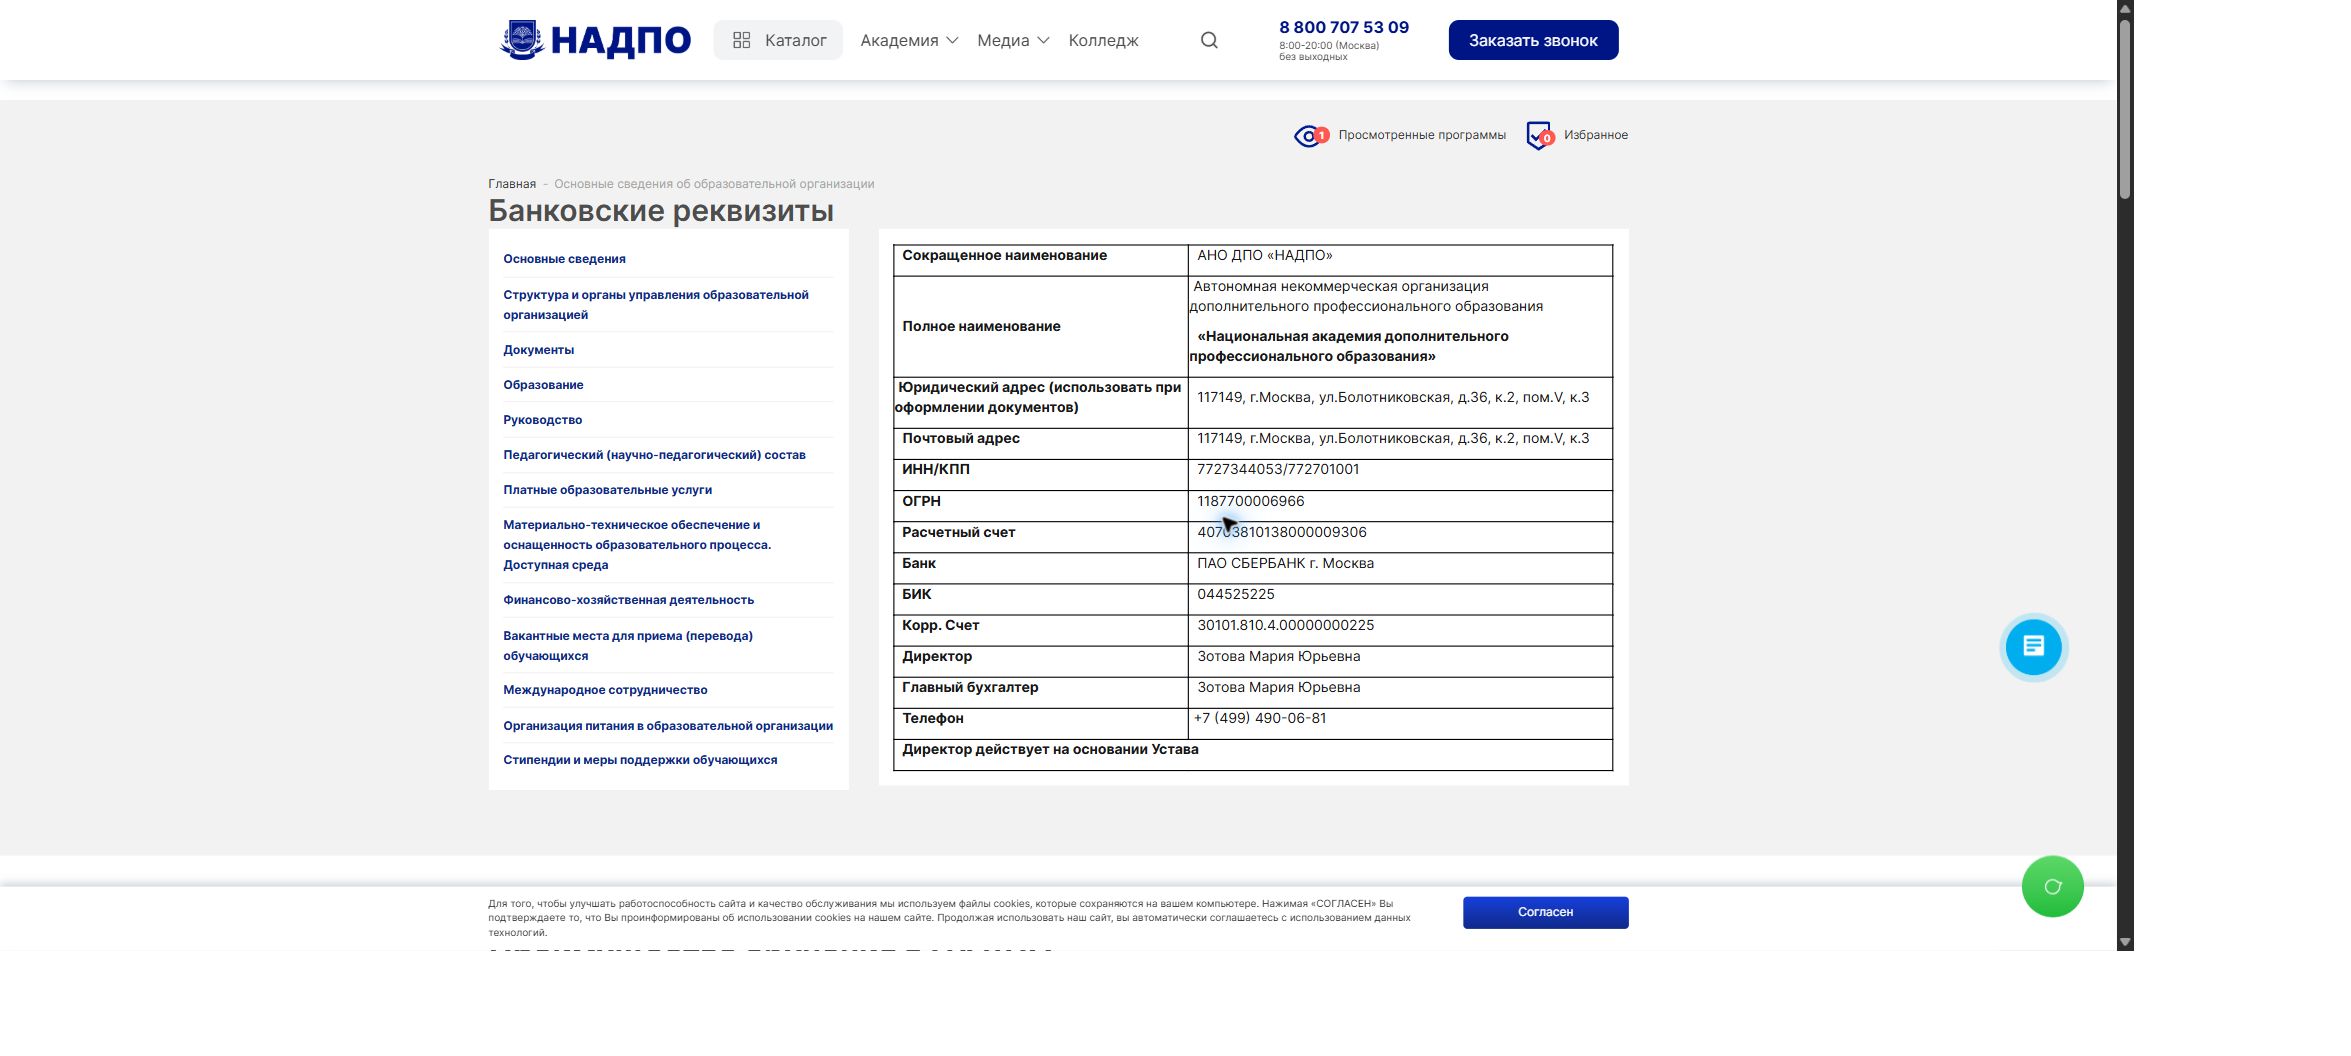
Task: Open Руководство in sidebar
Action: click(542, 420)
